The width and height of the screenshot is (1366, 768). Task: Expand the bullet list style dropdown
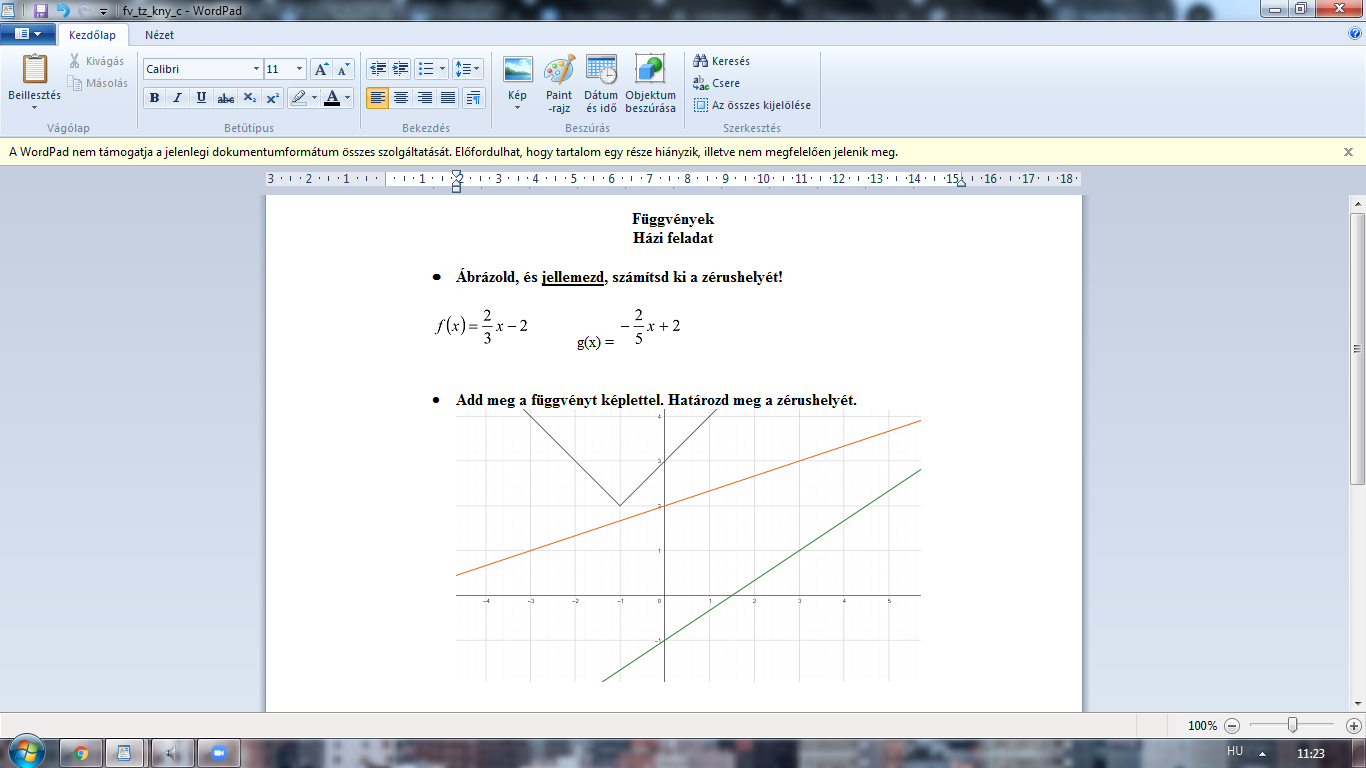point(443,69)
